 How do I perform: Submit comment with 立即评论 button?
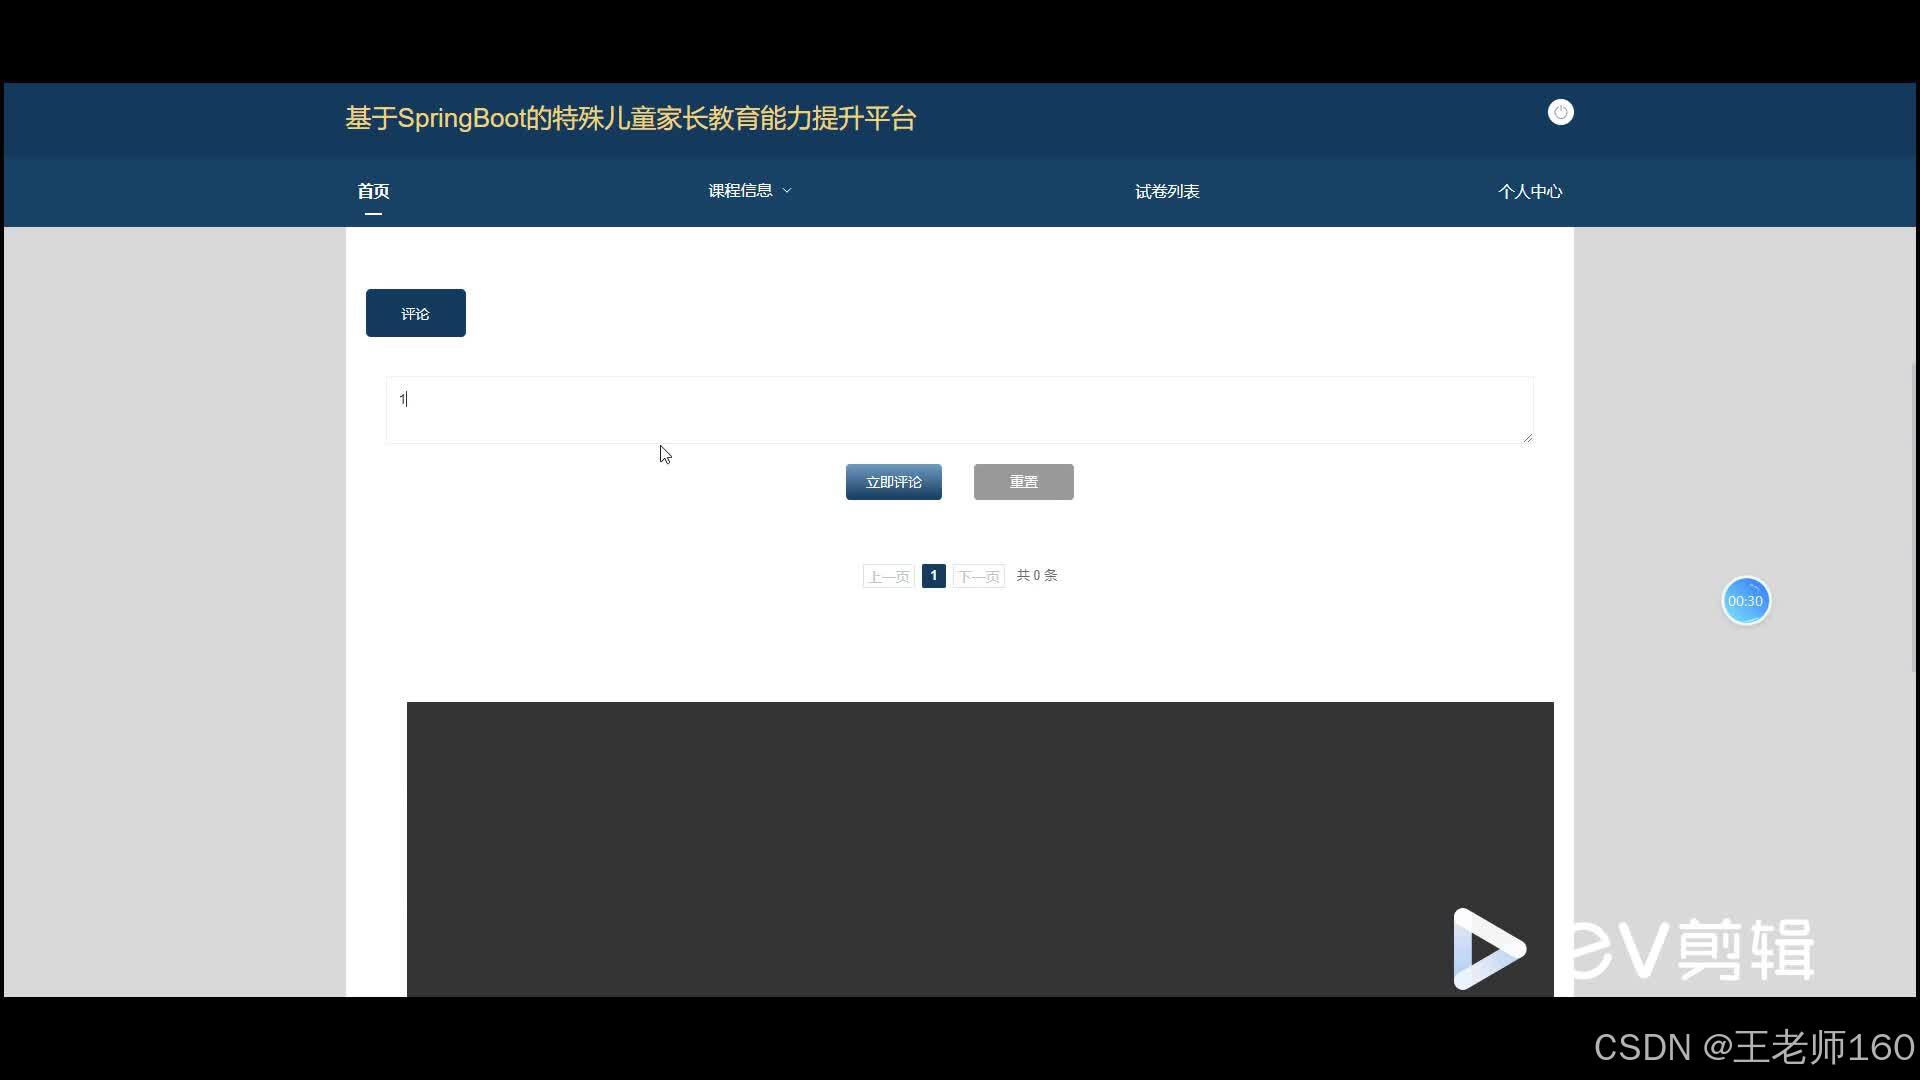893,482
